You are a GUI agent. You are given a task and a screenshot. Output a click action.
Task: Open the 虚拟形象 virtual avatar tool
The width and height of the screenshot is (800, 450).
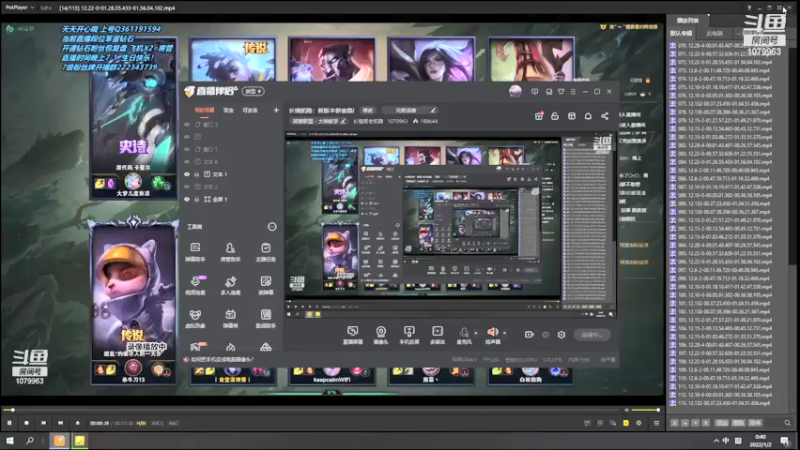click(x=195, y=318)
